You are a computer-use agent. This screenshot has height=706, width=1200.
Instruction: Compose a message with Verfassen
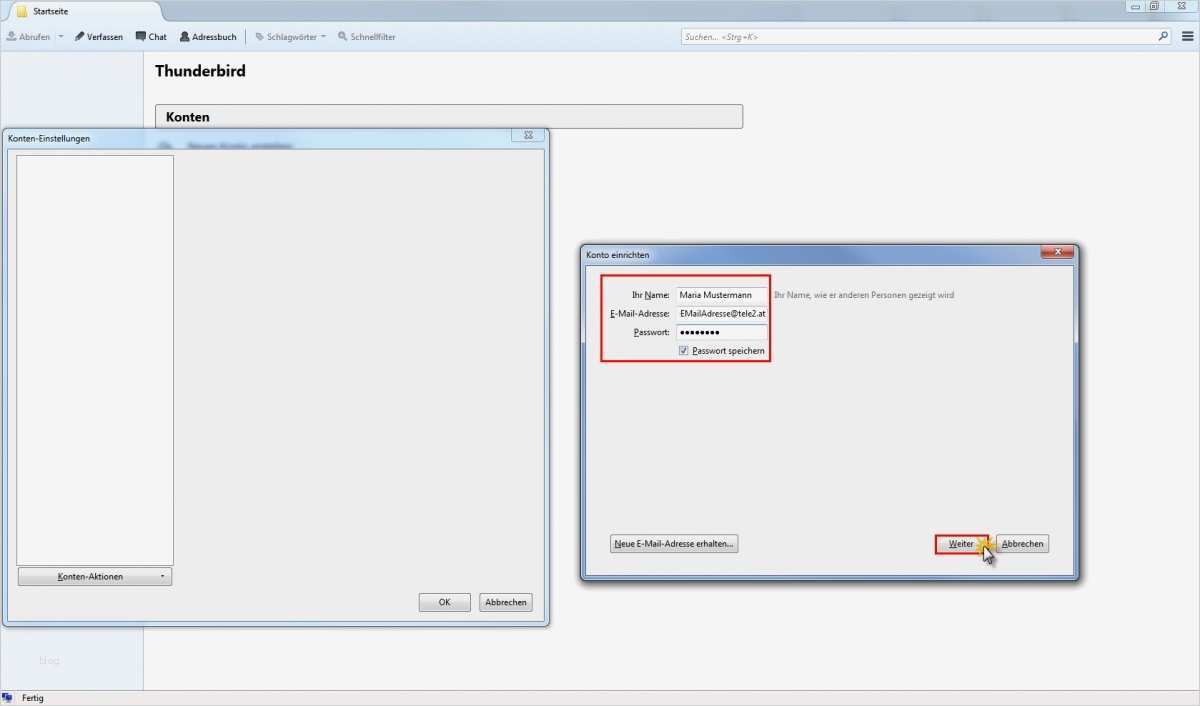(98, 37)
